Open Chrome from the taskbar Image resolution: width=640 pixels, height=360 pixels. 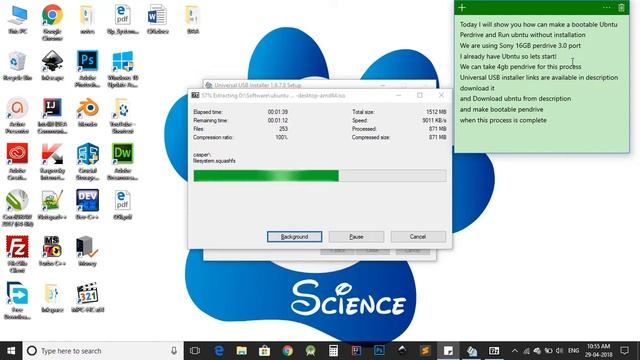[287, 351]
